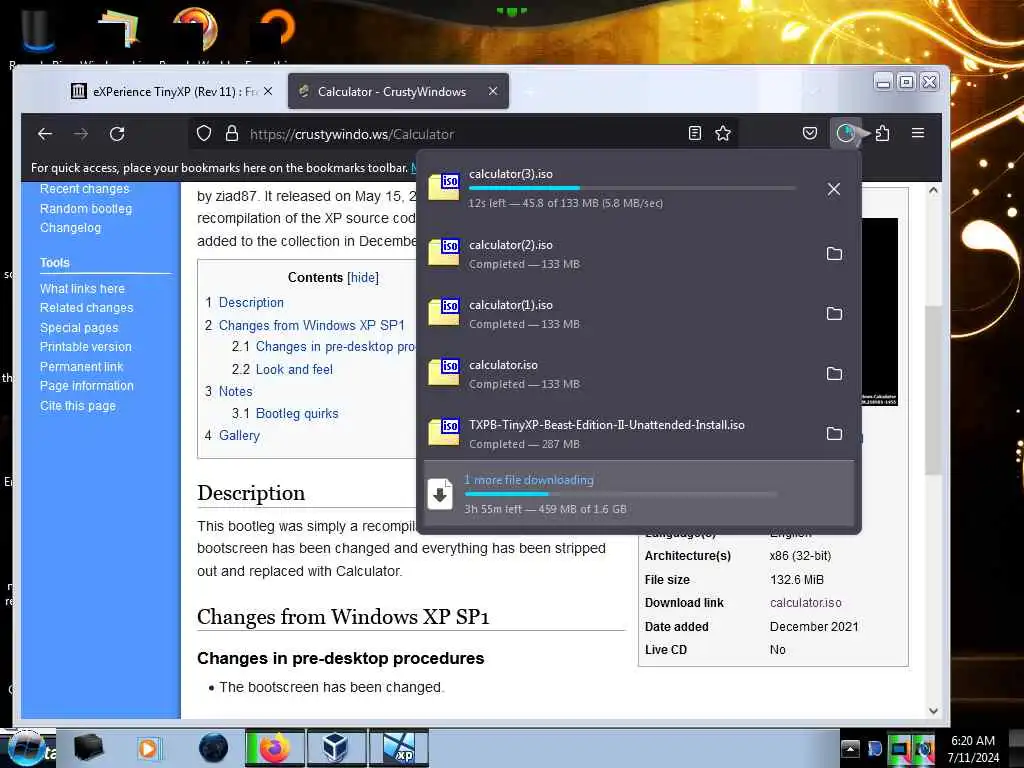The image size is (1024, 768).
Task: Save page to Pocket
Action: pyautogui.click(x=810, y=133)
